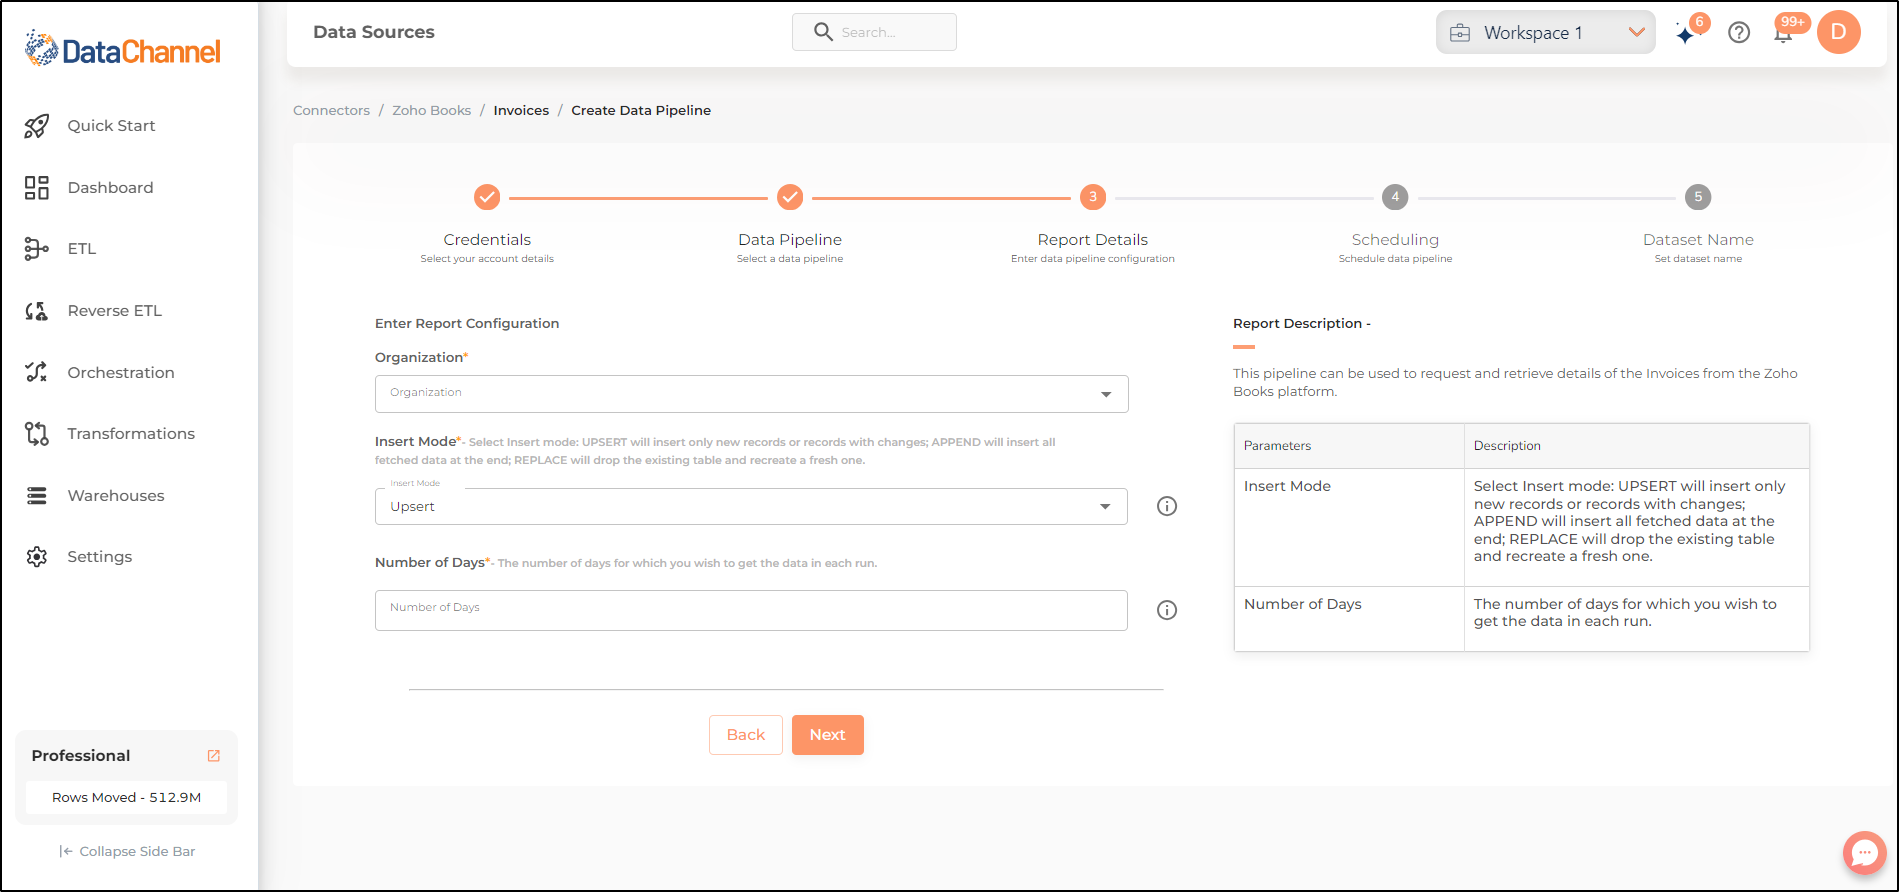The width and height of the screenshot is (1899, 892).
Task: Click the Next button
Action: (828, 735)
